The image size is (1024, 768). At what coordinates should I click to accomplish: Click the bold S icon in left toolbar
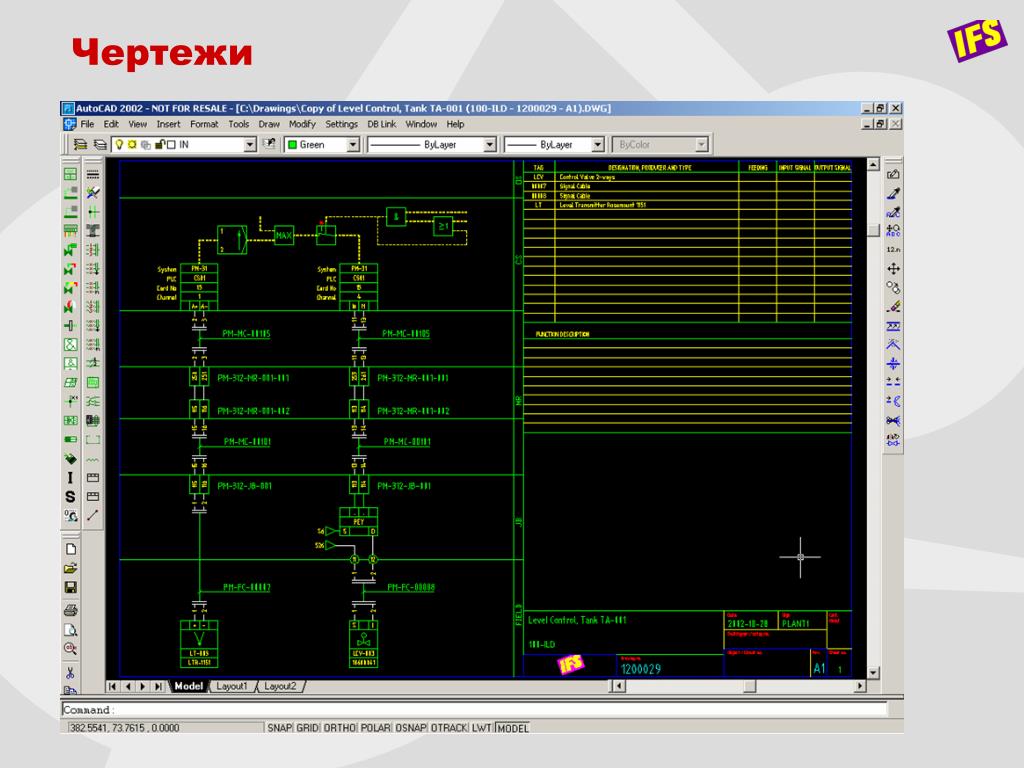coord(71,497)
